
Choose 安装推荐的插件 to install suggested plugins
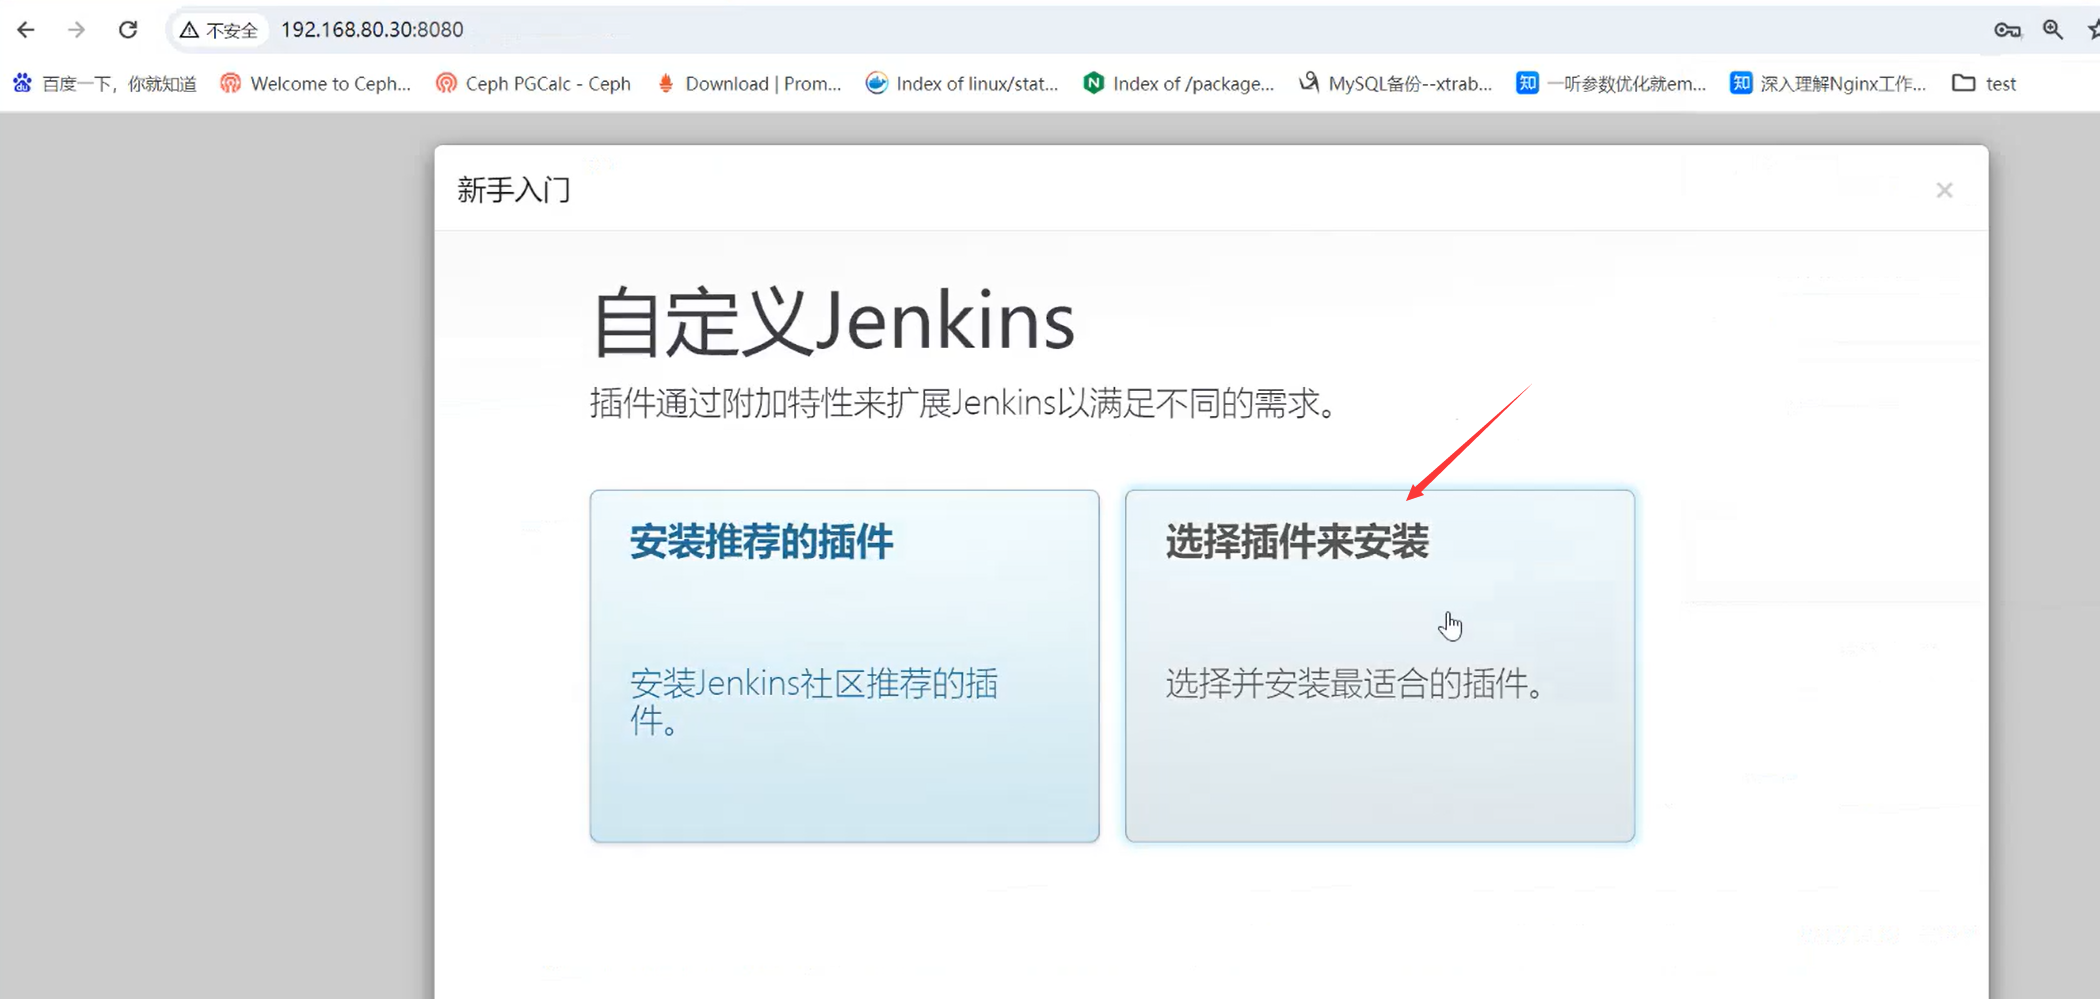click(x=845, y=666)
